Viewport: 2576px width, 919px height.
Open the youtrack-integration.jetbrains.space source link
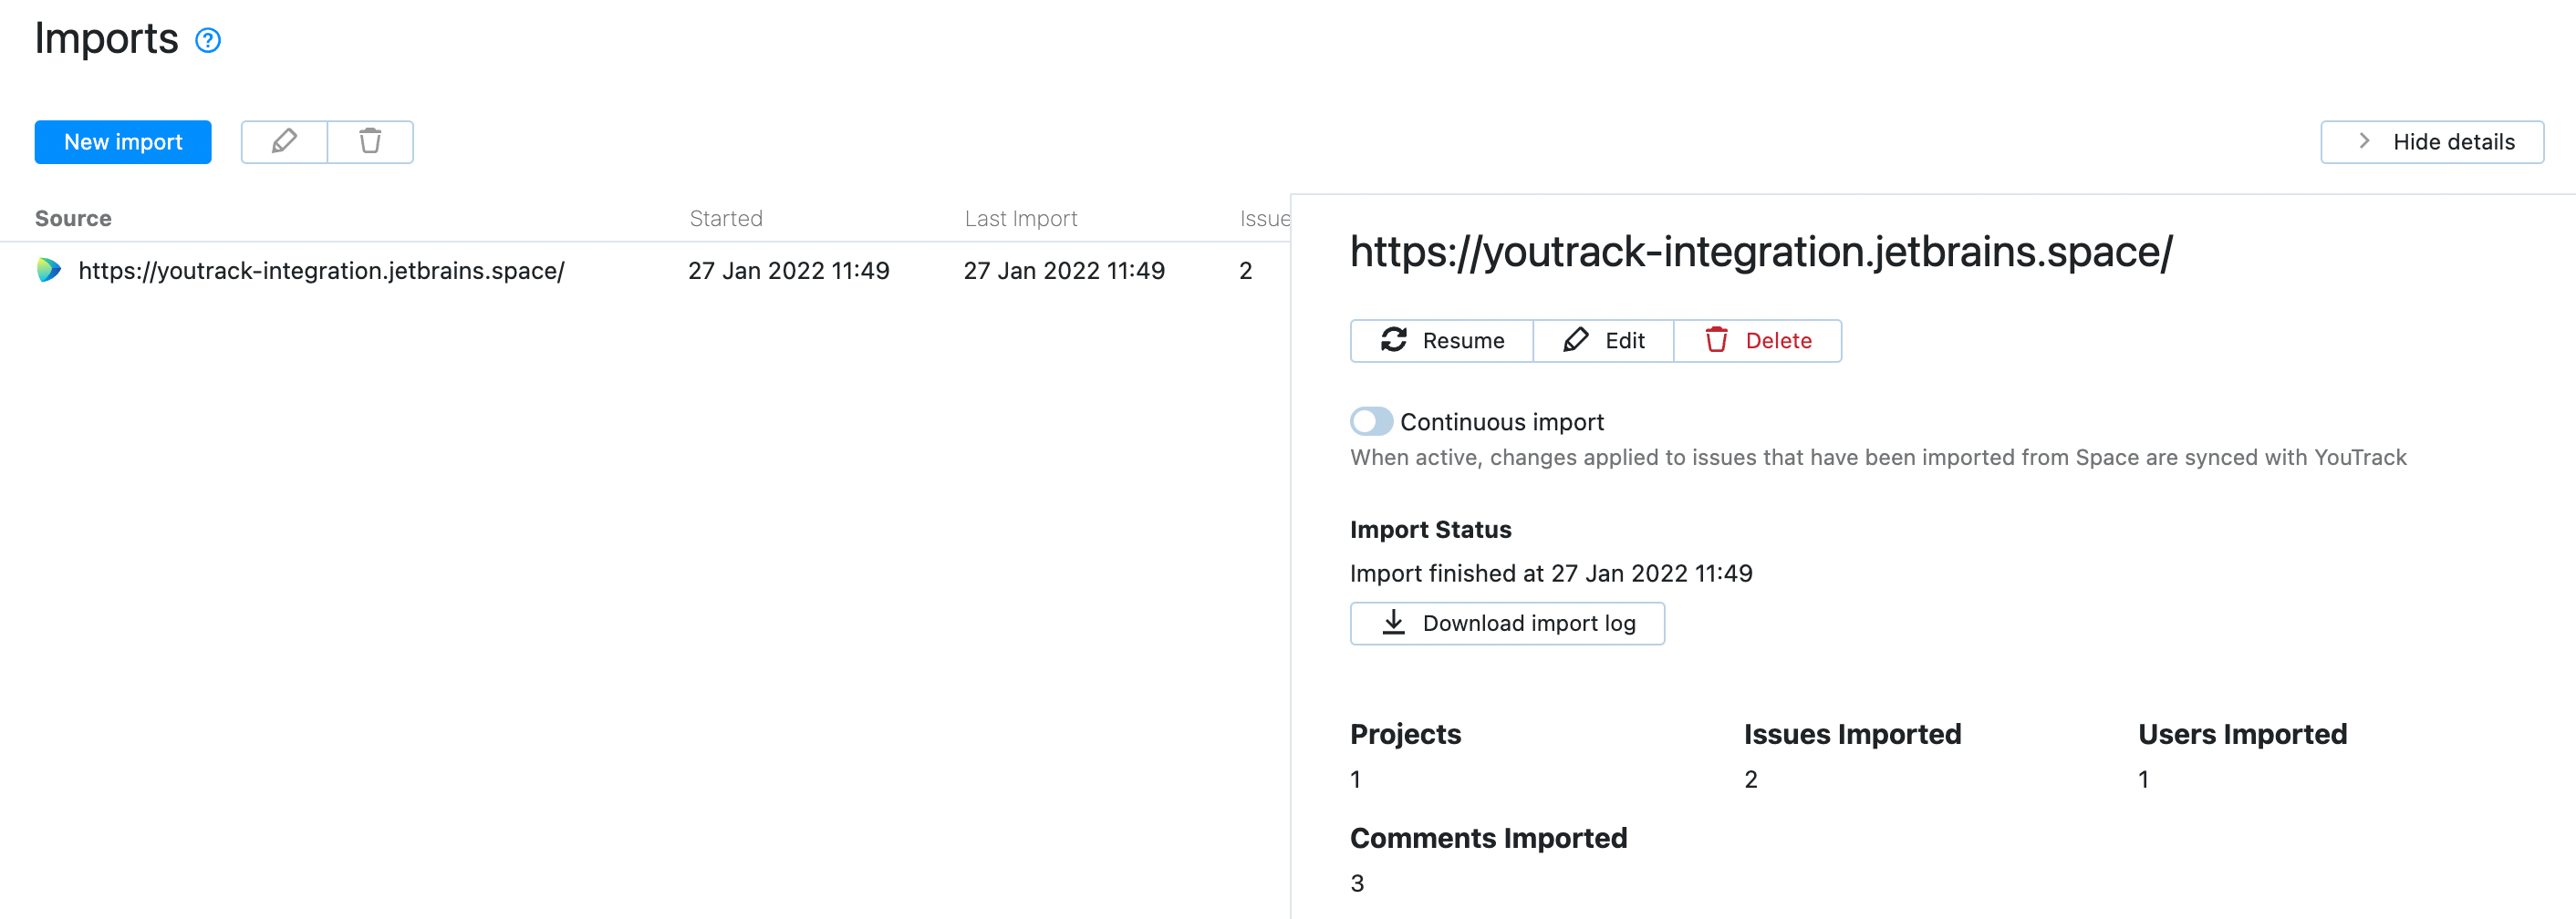(x=321, y=270)
